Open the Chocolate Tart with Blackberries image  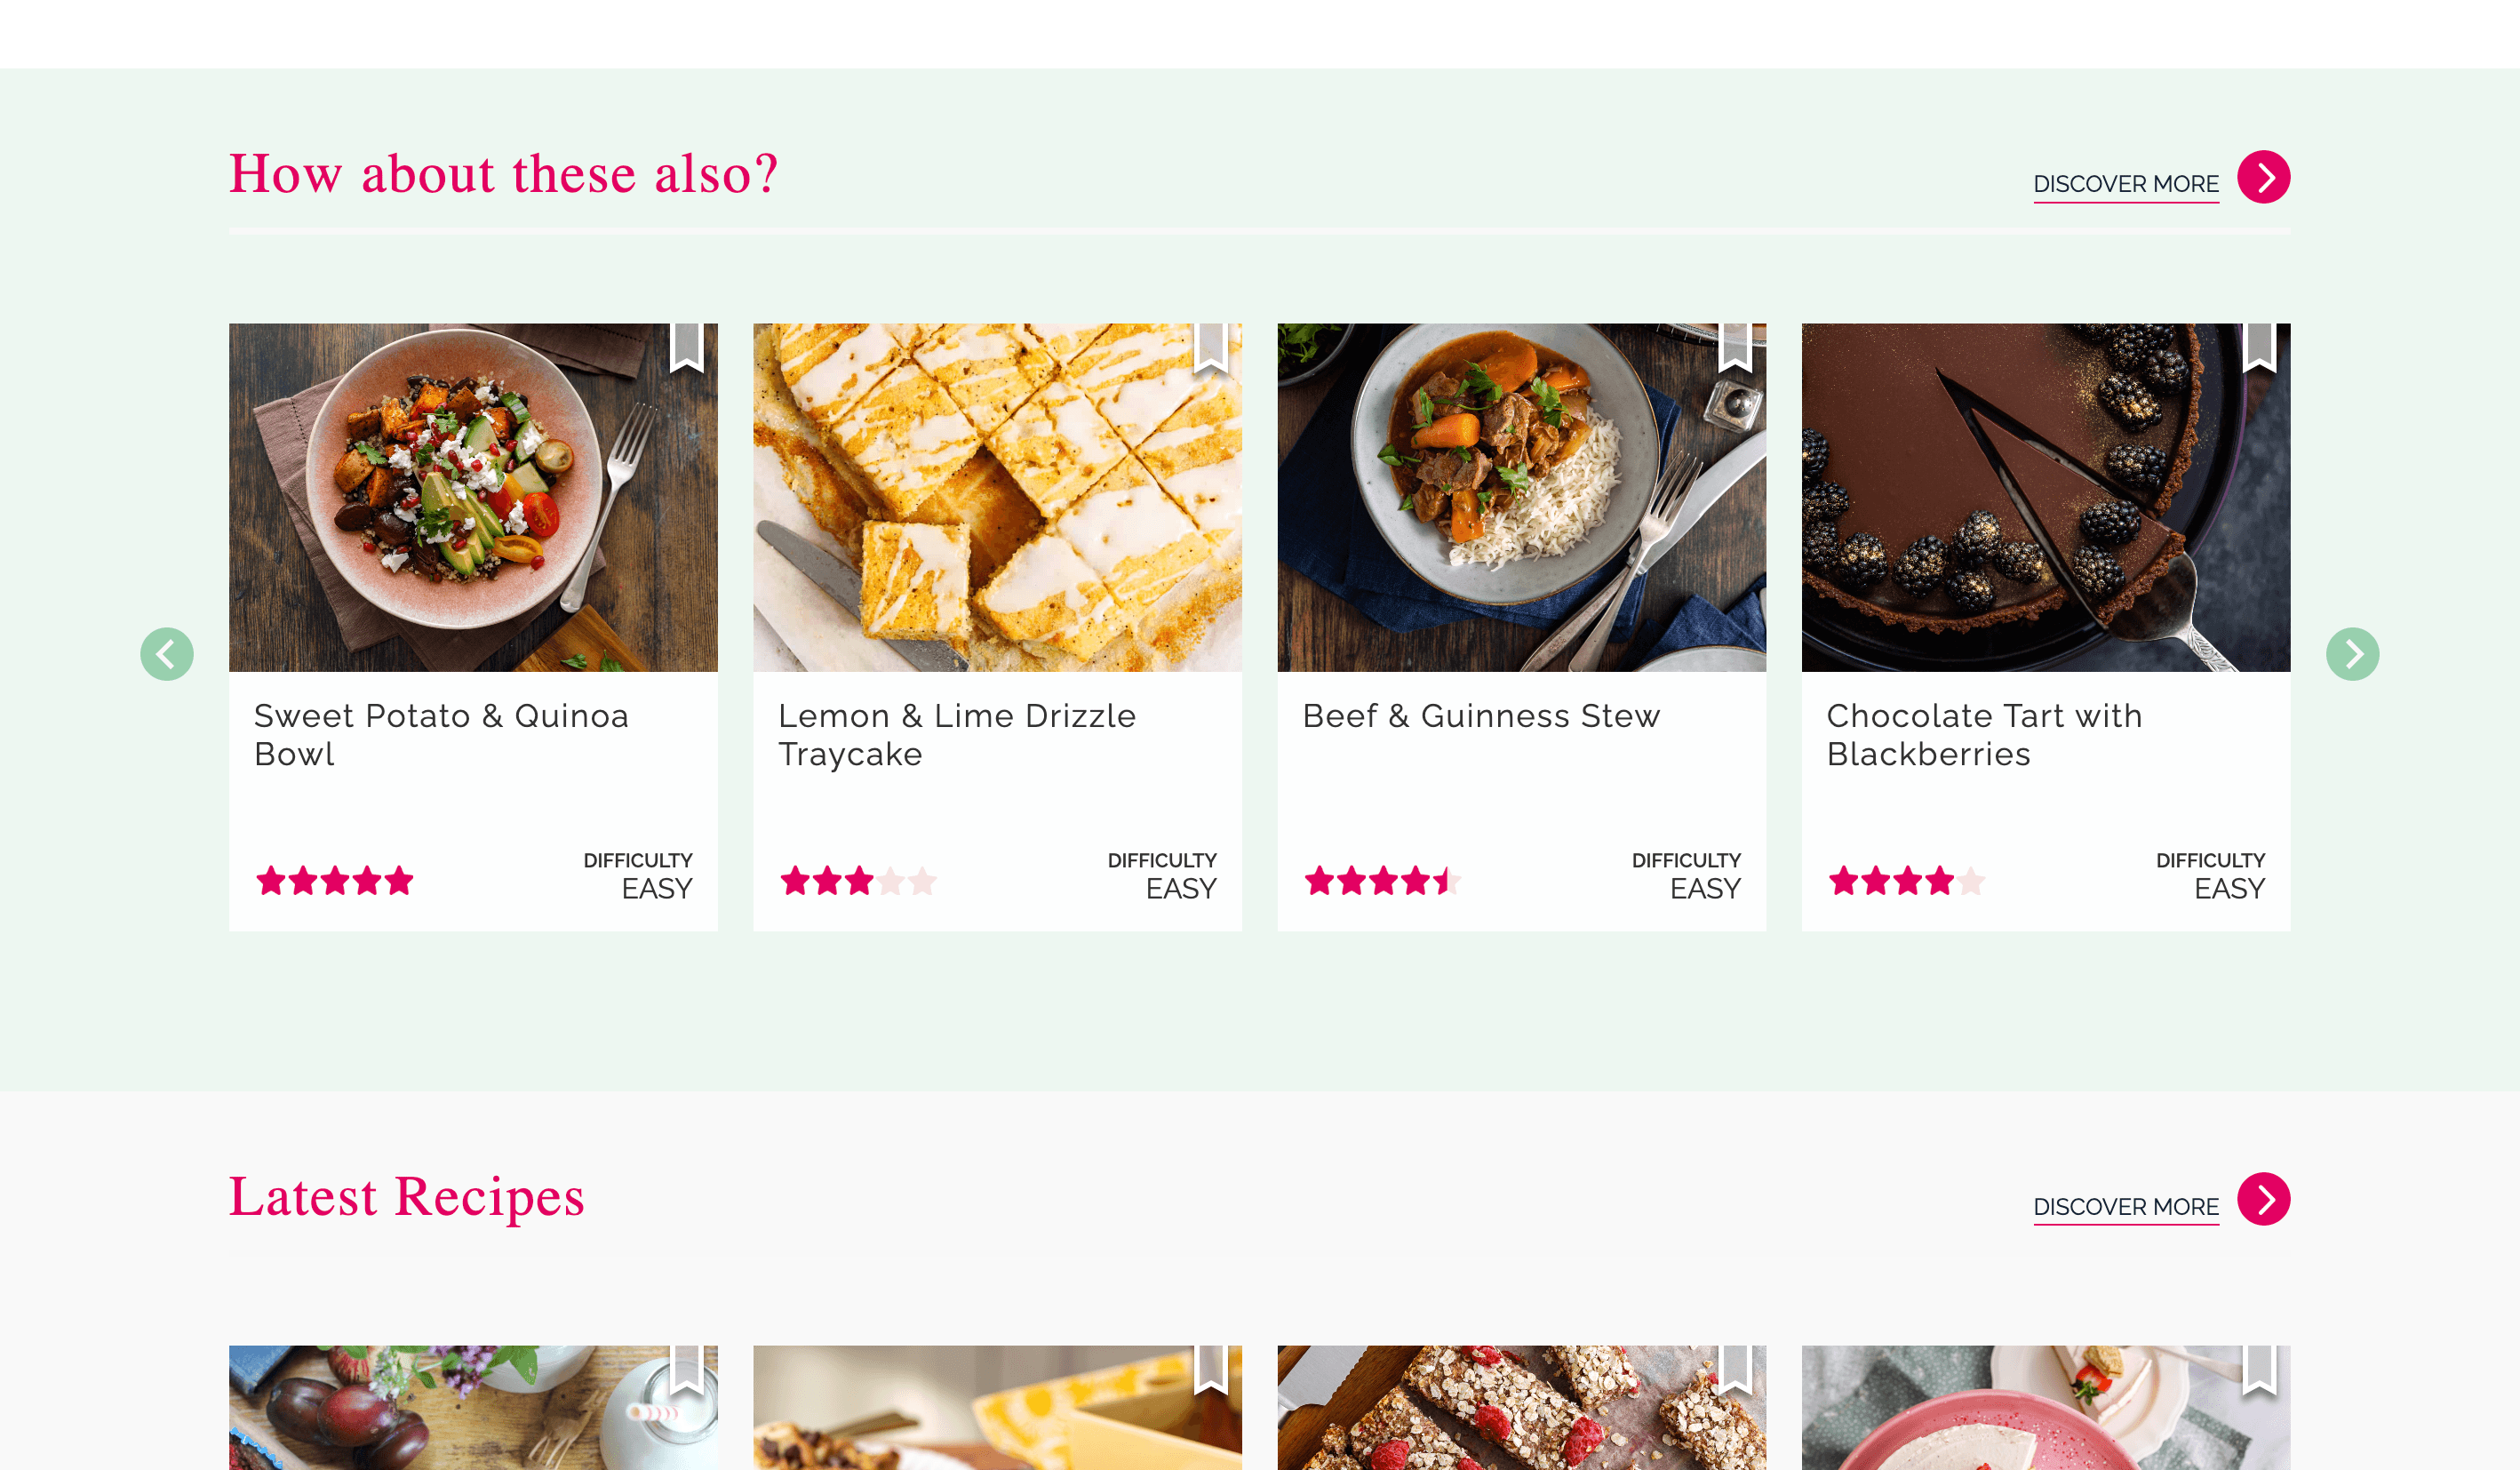point(2045,497)
